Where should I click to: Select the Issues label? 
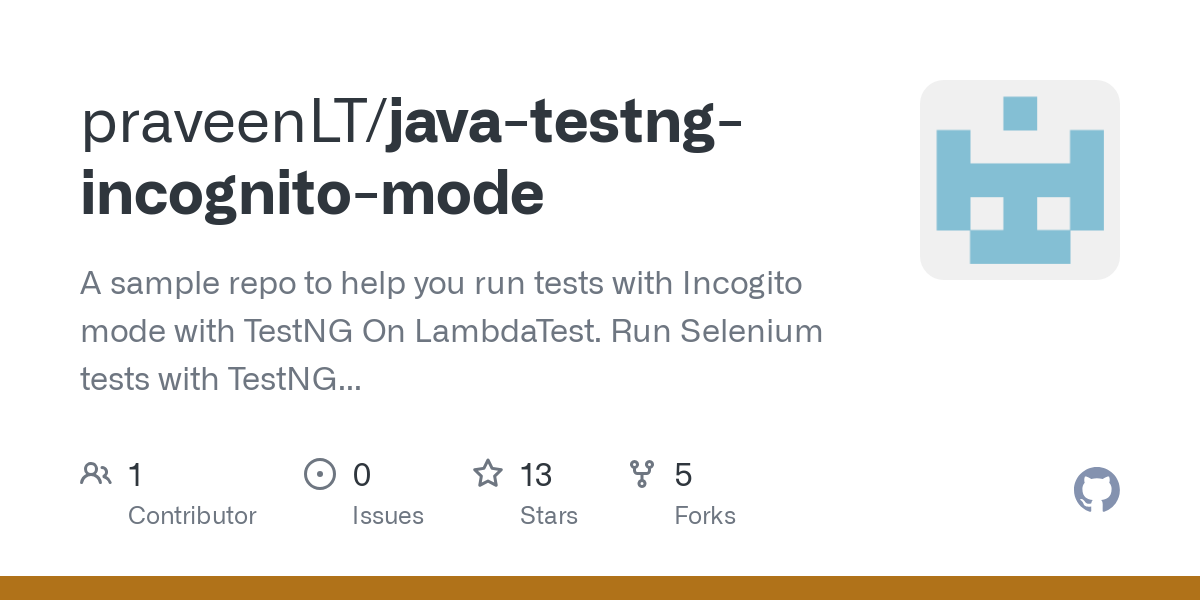point(387,516)
